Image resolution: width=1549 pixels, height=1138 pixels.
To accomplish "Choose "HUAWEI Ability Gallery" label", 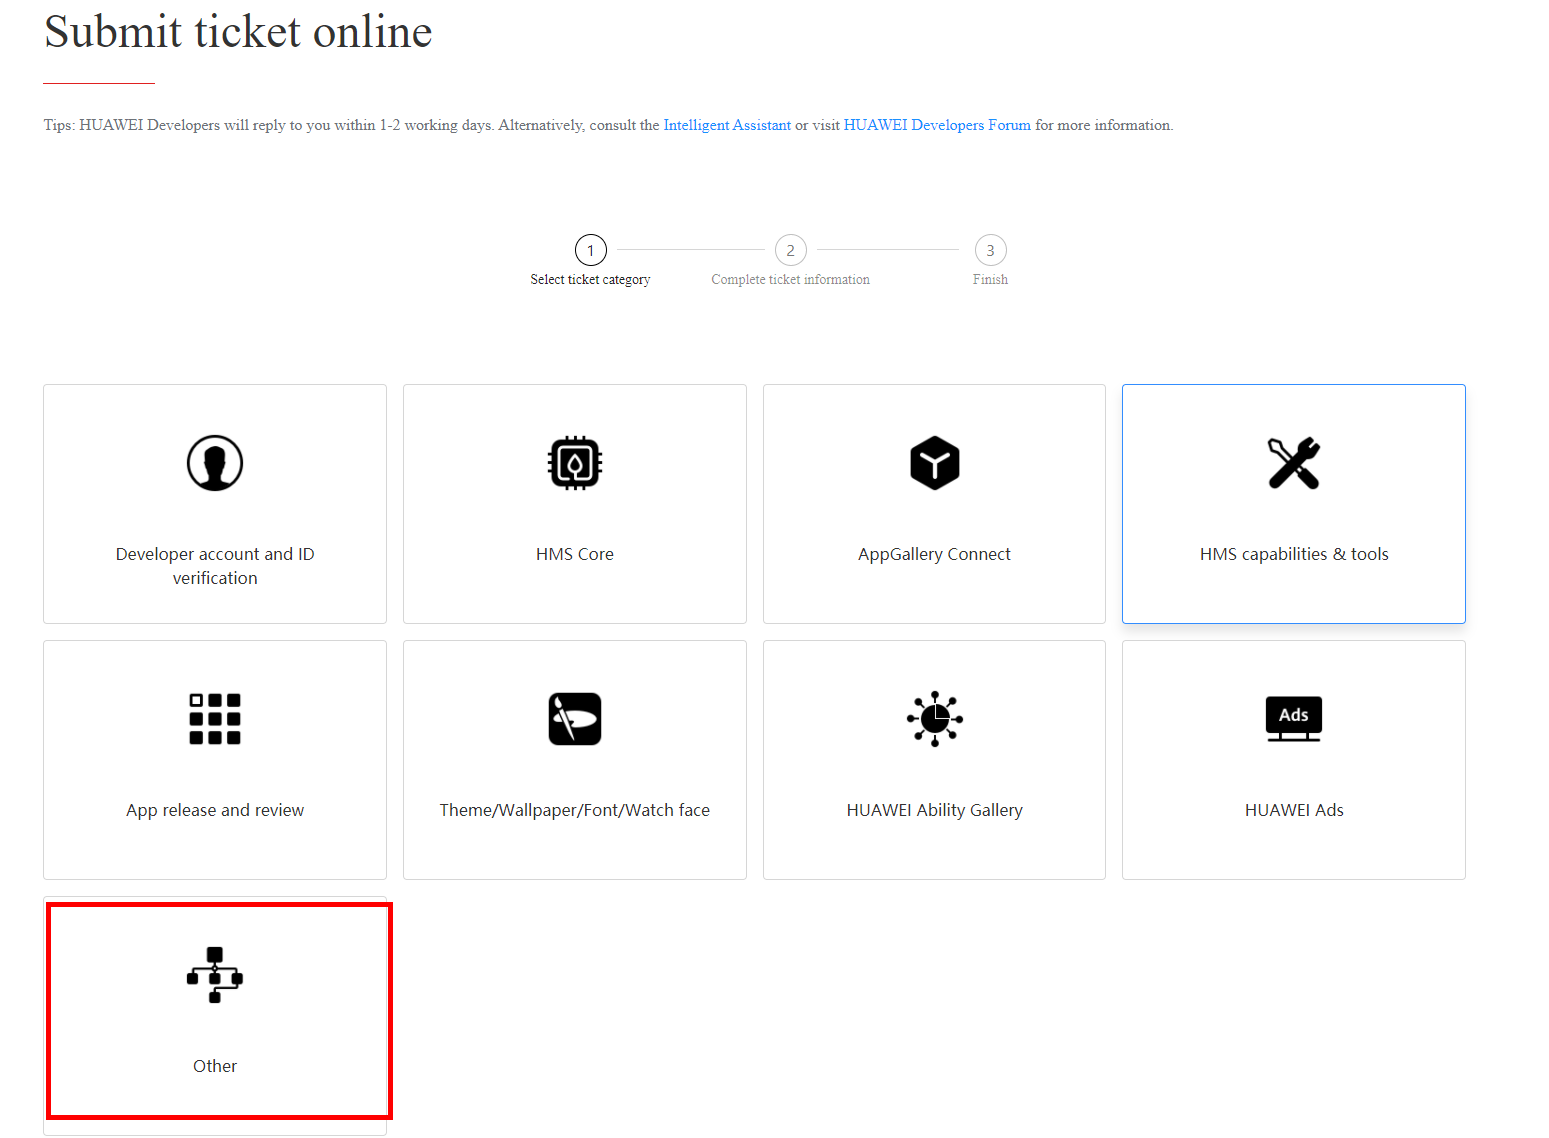I will (935, 810).
